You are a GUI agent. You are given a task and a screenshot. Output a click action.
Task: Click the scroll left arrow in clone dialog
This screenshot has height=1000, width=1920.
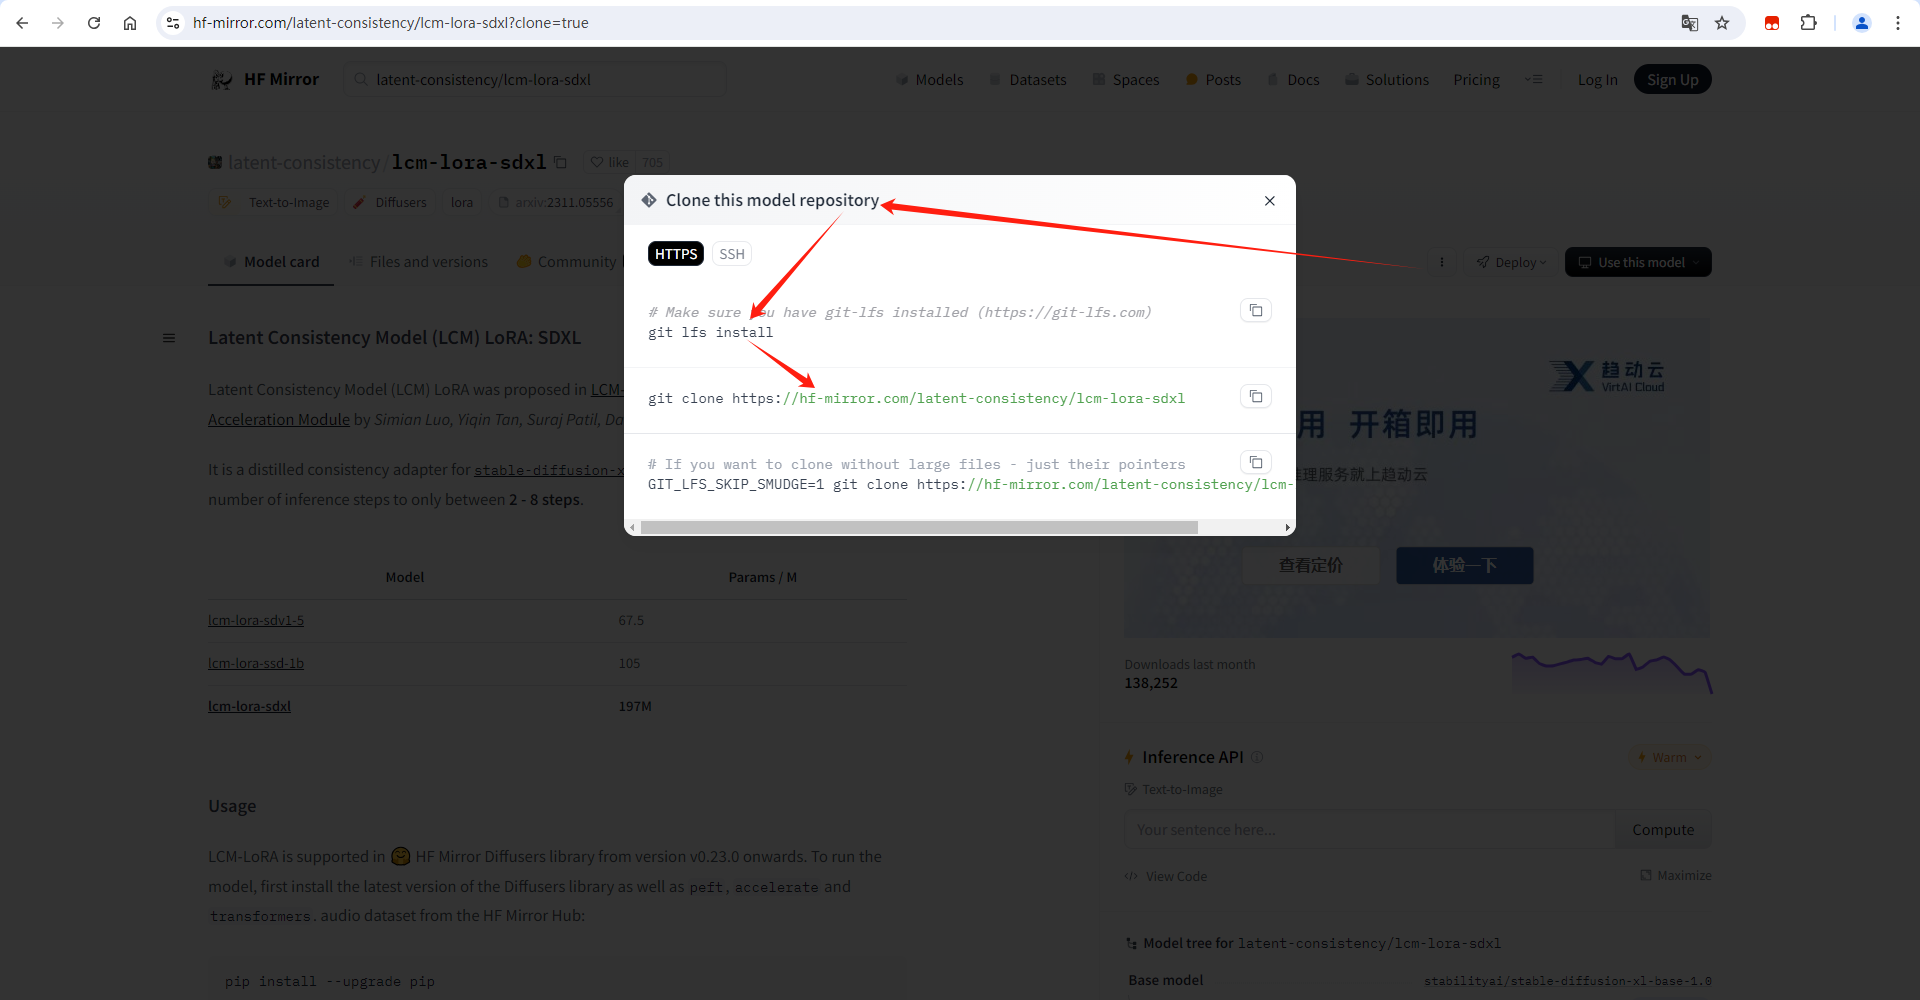632,527
